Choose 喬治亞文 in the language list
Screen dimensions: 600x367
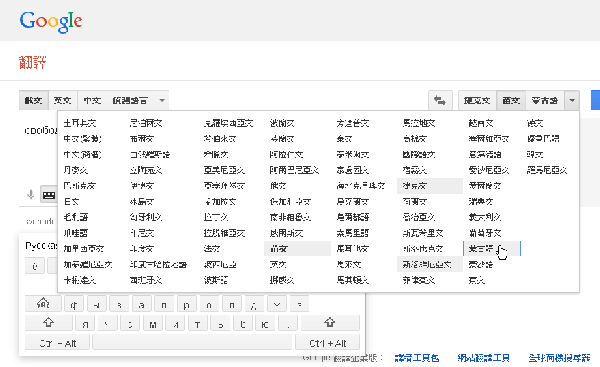(419, 217)
